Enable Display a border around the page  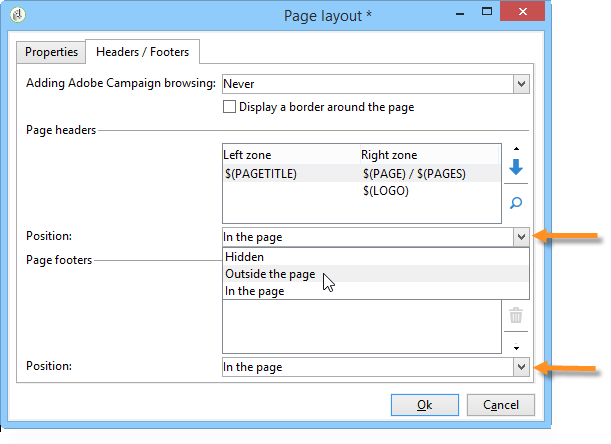tap(229, 107)
